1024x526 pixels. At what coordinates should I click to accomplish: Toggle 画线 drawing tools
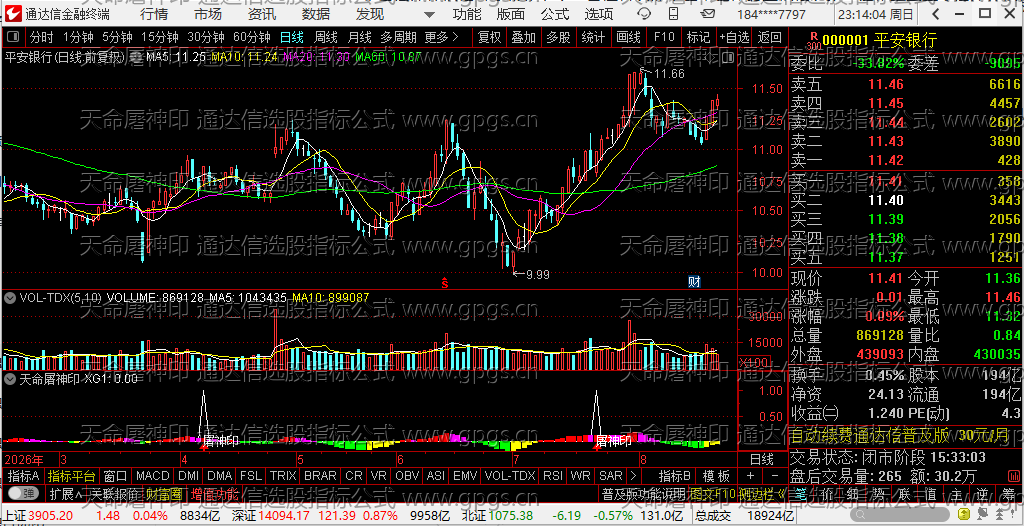[x=628, y=38]
